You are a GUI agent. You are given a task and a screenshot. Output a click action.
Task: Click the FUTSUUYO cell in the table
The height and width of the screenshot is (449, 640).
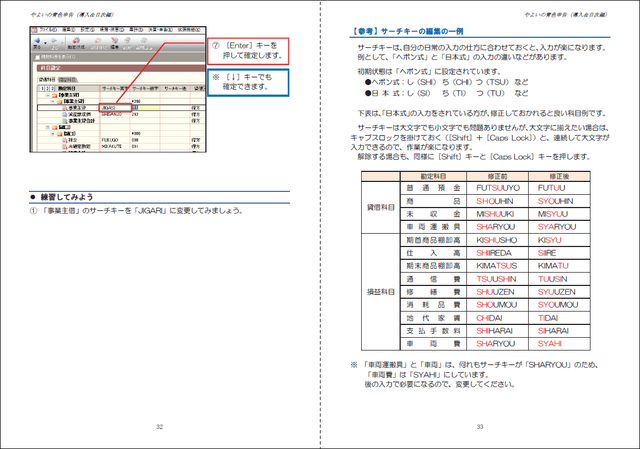point(498,188)
